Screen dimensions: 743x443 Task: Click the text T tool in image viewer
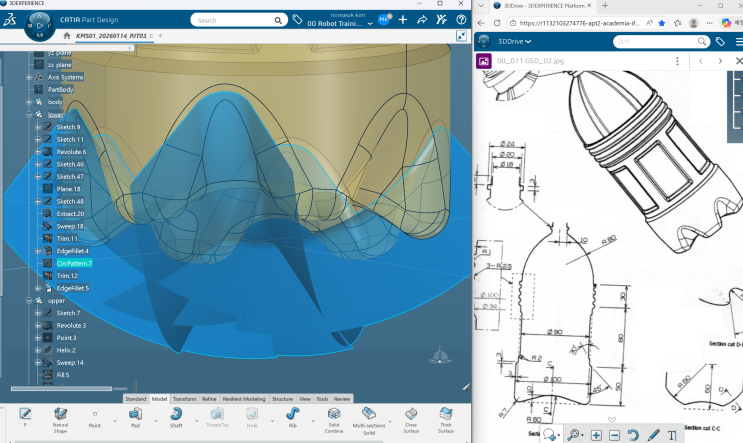tap(672, 435)
